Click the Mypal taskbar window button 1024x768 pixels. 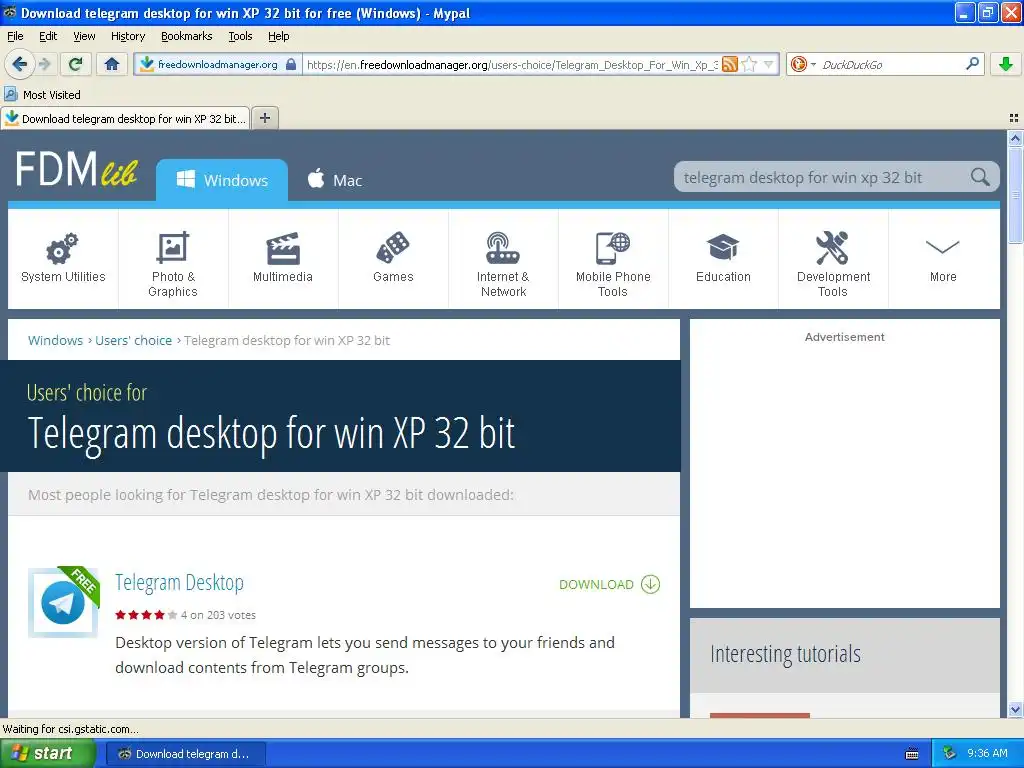click(x=185, y=754)
